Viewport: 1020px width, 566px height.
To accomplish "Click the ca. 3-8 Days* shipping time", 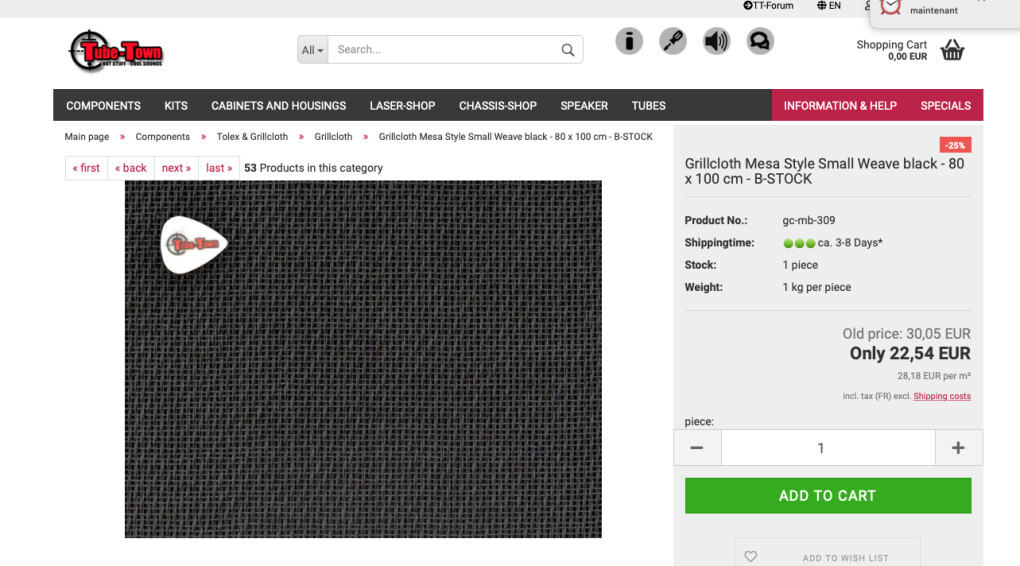I will 850,243.
